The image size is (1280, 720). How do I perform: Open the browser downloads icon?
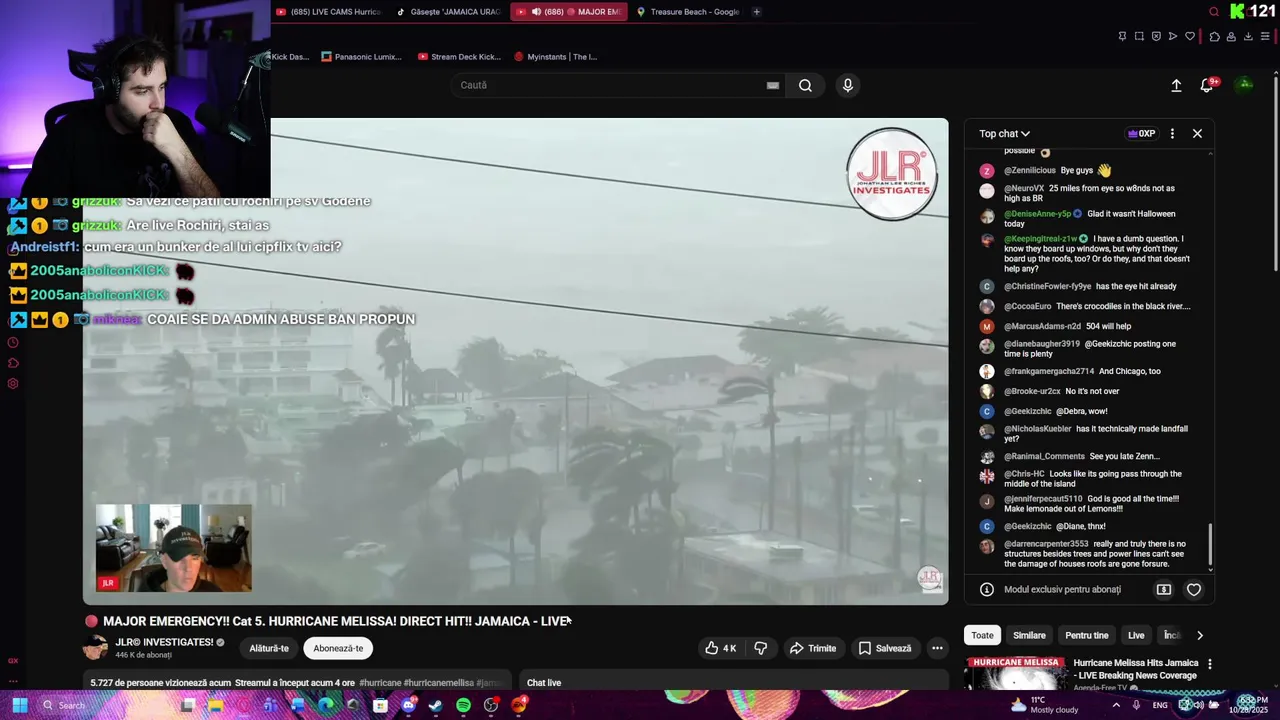pyautogui.click(x=1248, y=36)
